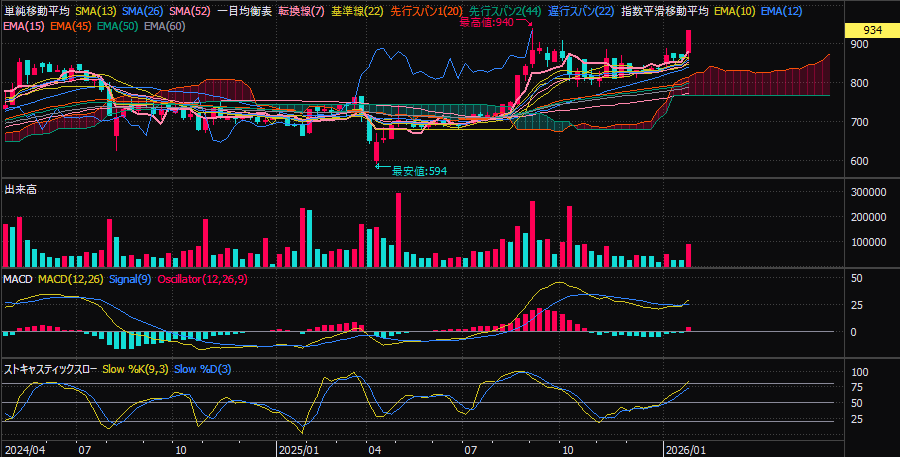Image resolution: width=900 pixels, height=457 pixels.
Task: Click the EMA(45) legend label
Action: point(71,25)
